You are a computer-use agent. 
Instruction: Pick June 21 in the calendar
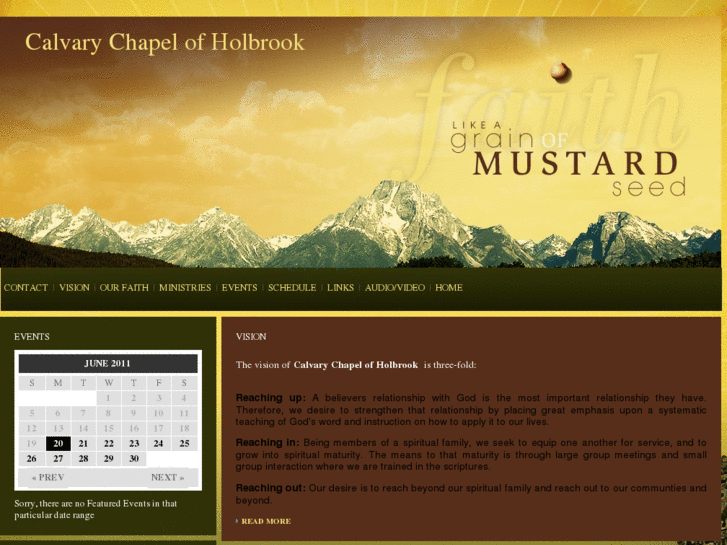point(83,443)
